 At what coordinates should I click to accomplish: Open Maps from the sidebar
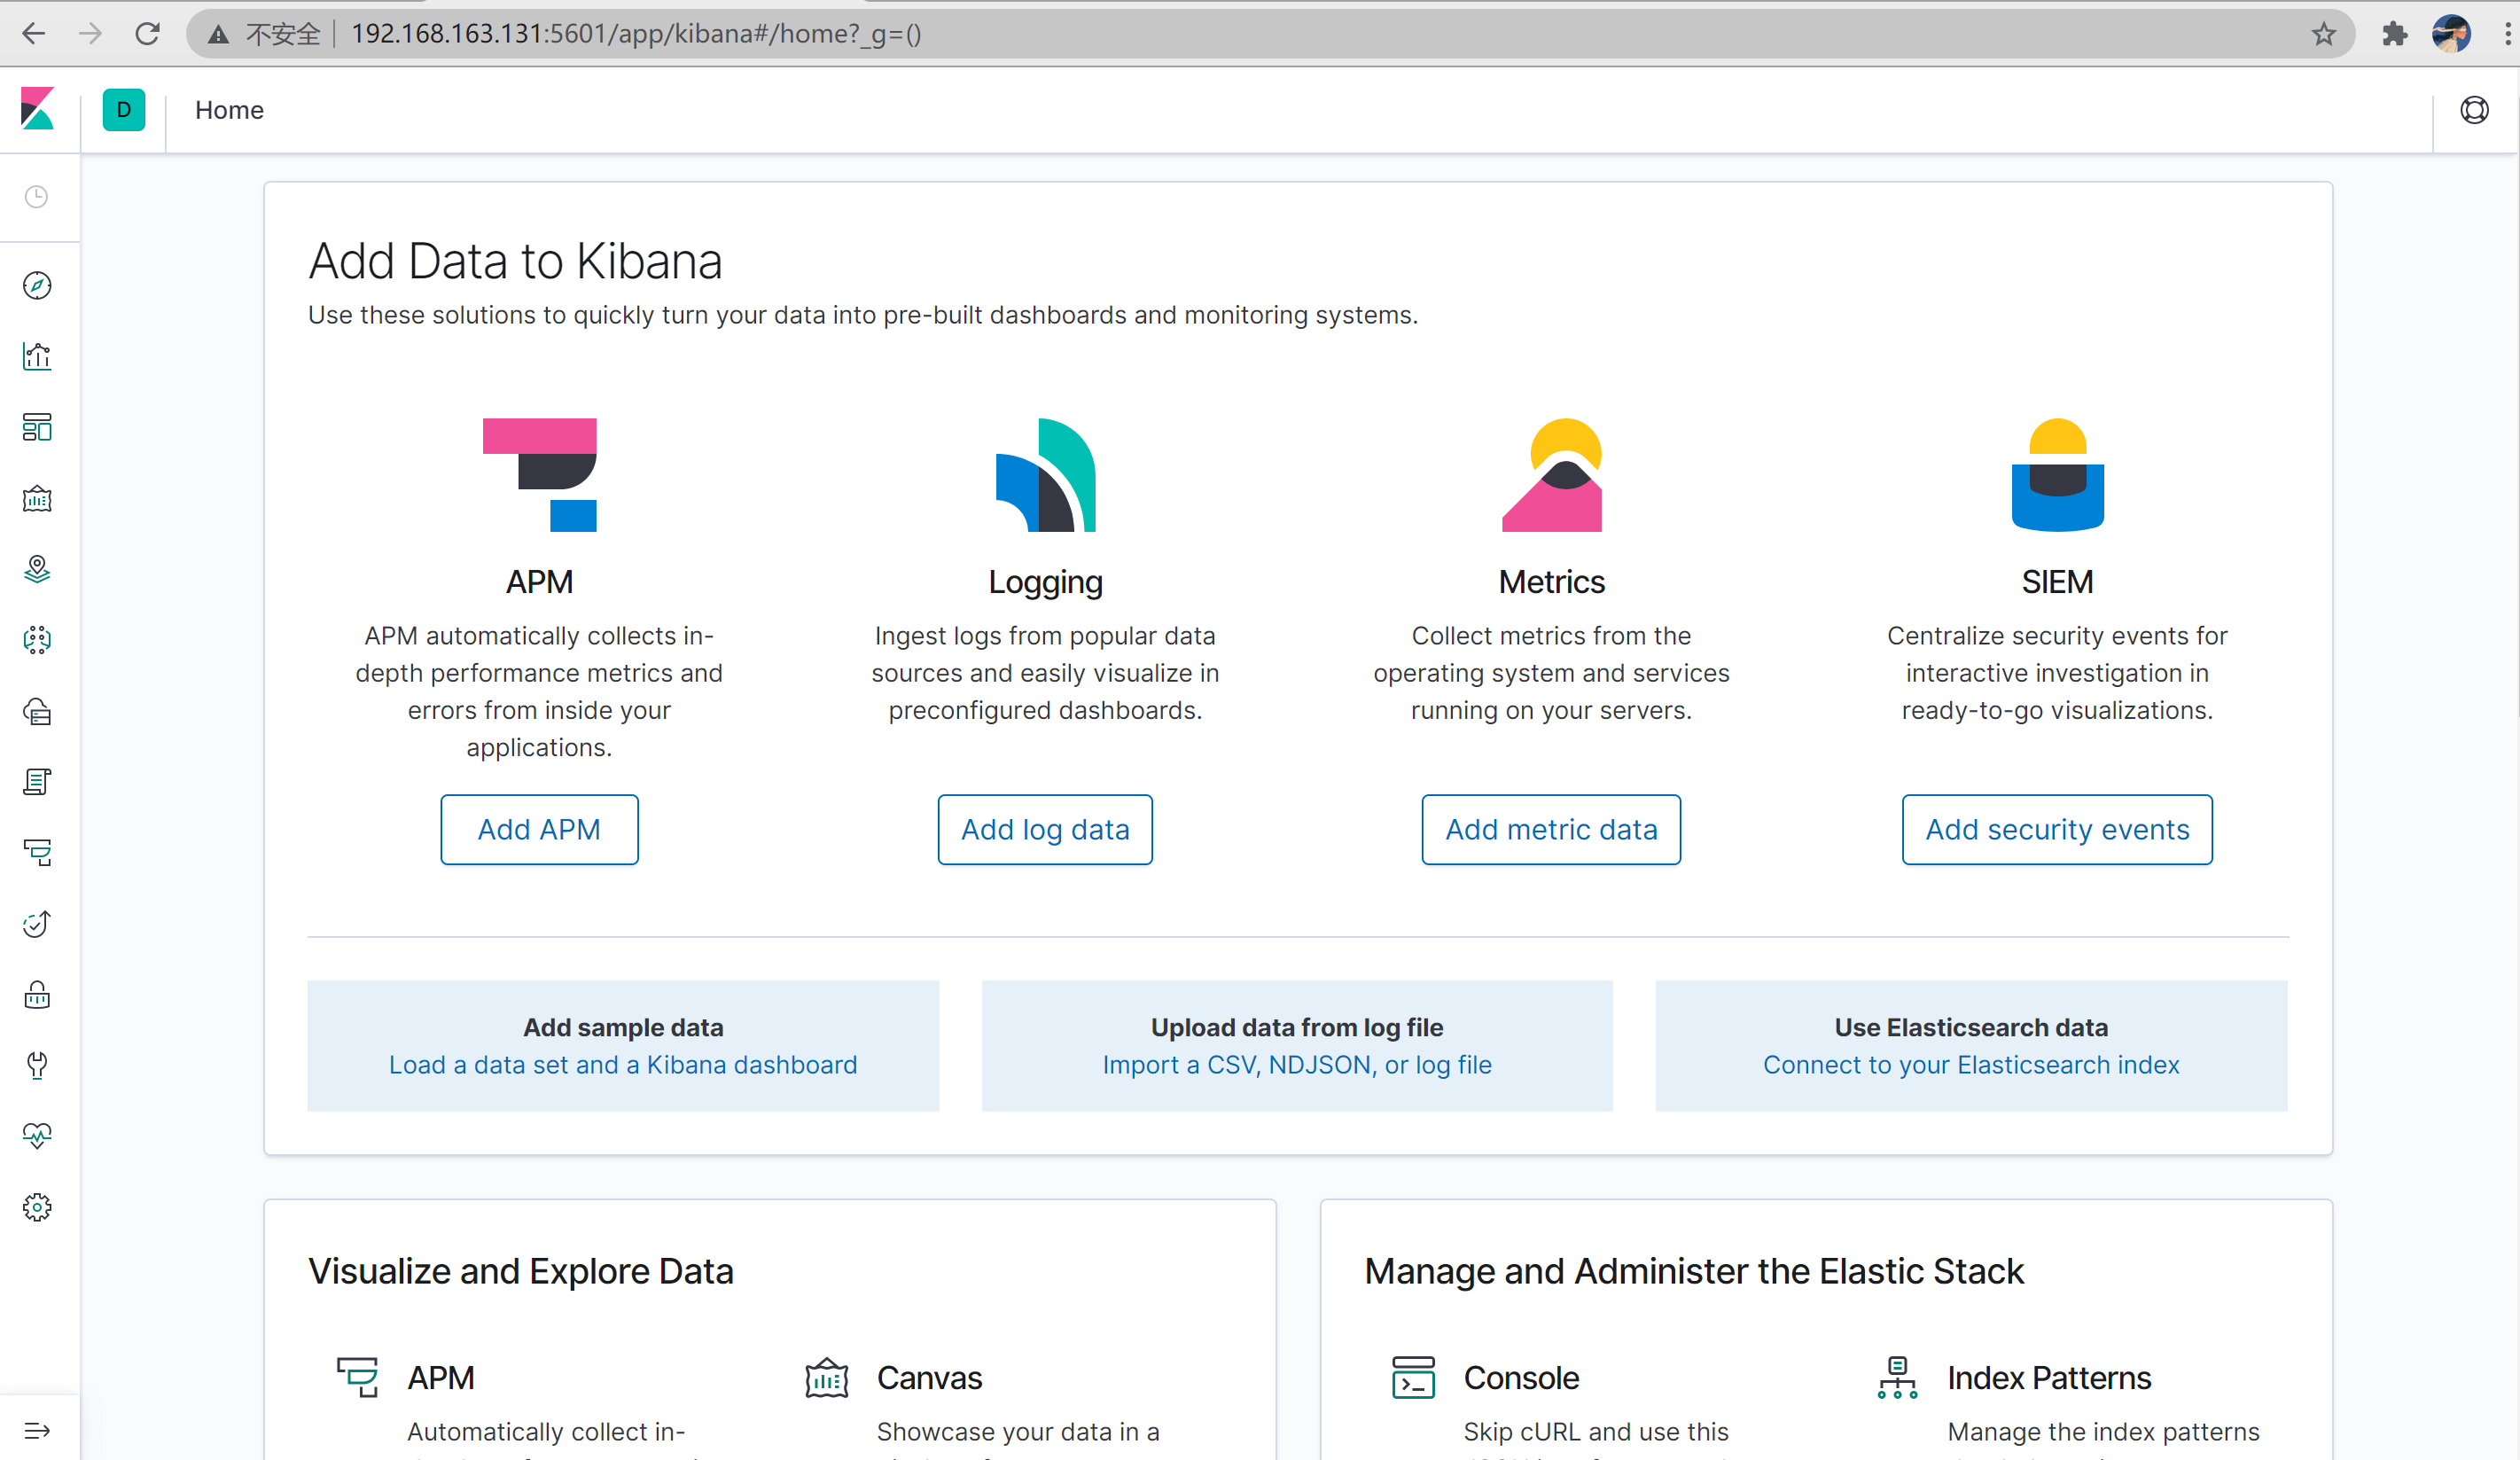pyautogui.click(x=37, y=569)
